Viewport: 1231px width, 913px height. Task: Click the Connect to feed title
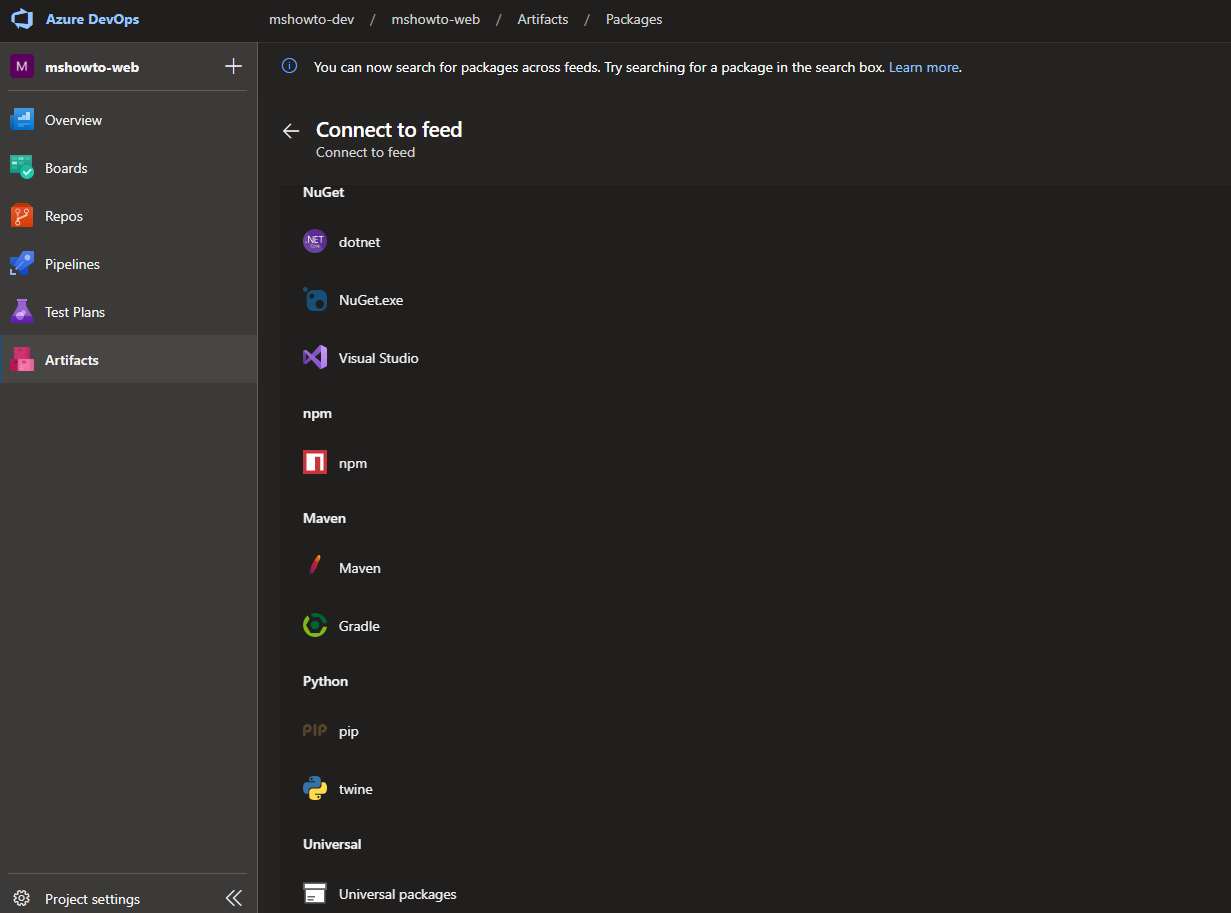pos(389,129)
